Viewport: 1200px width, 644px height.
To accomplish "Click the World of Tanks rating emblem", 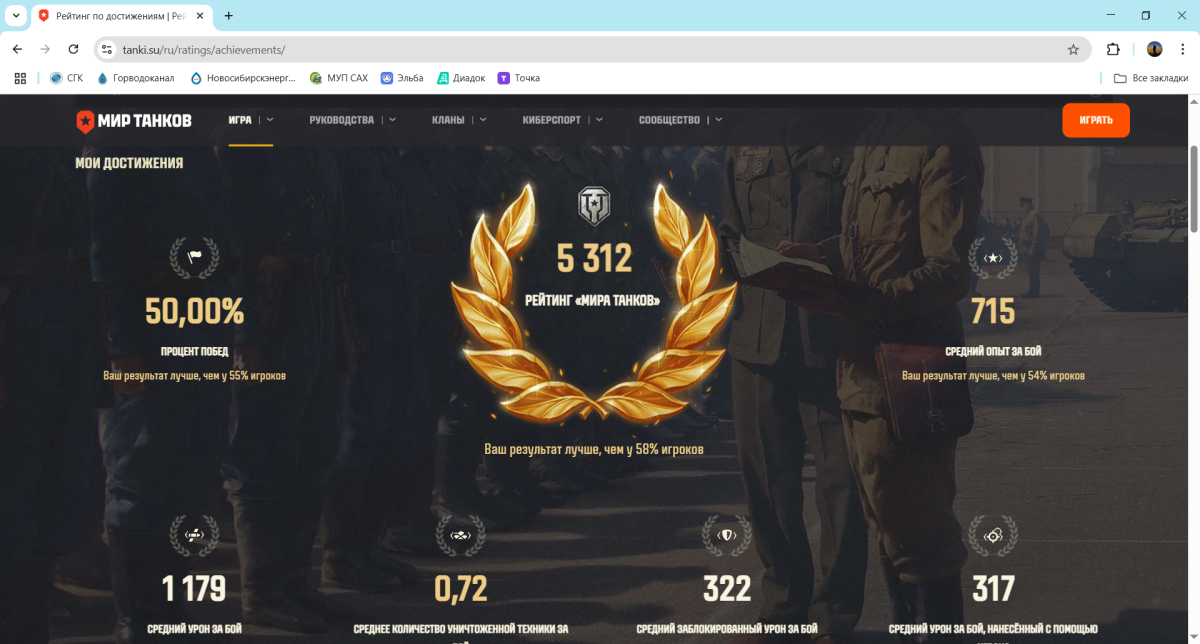I will [x=594, y=205].
